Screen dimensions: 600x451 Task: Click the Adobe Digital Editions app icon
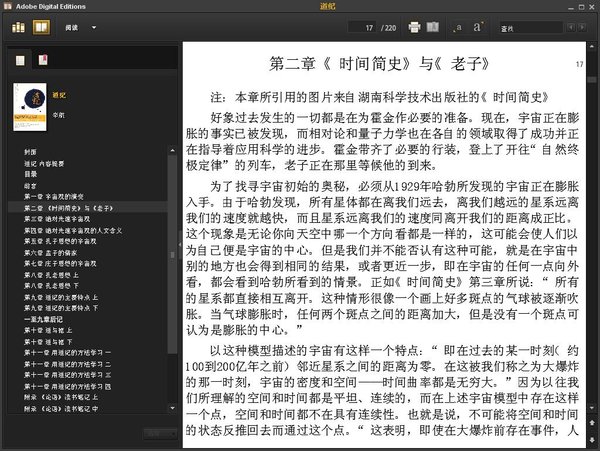pyautogui.click(x=7, y=6)
